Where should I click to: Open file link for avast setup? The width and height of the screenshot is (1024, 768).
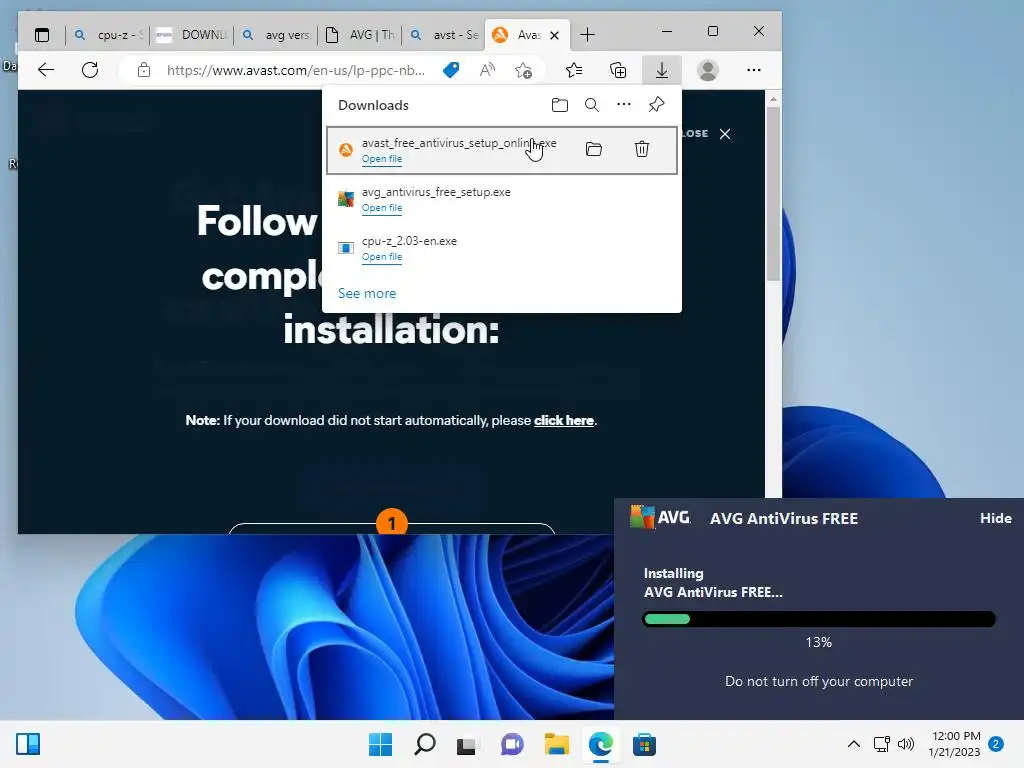point(382,159)
